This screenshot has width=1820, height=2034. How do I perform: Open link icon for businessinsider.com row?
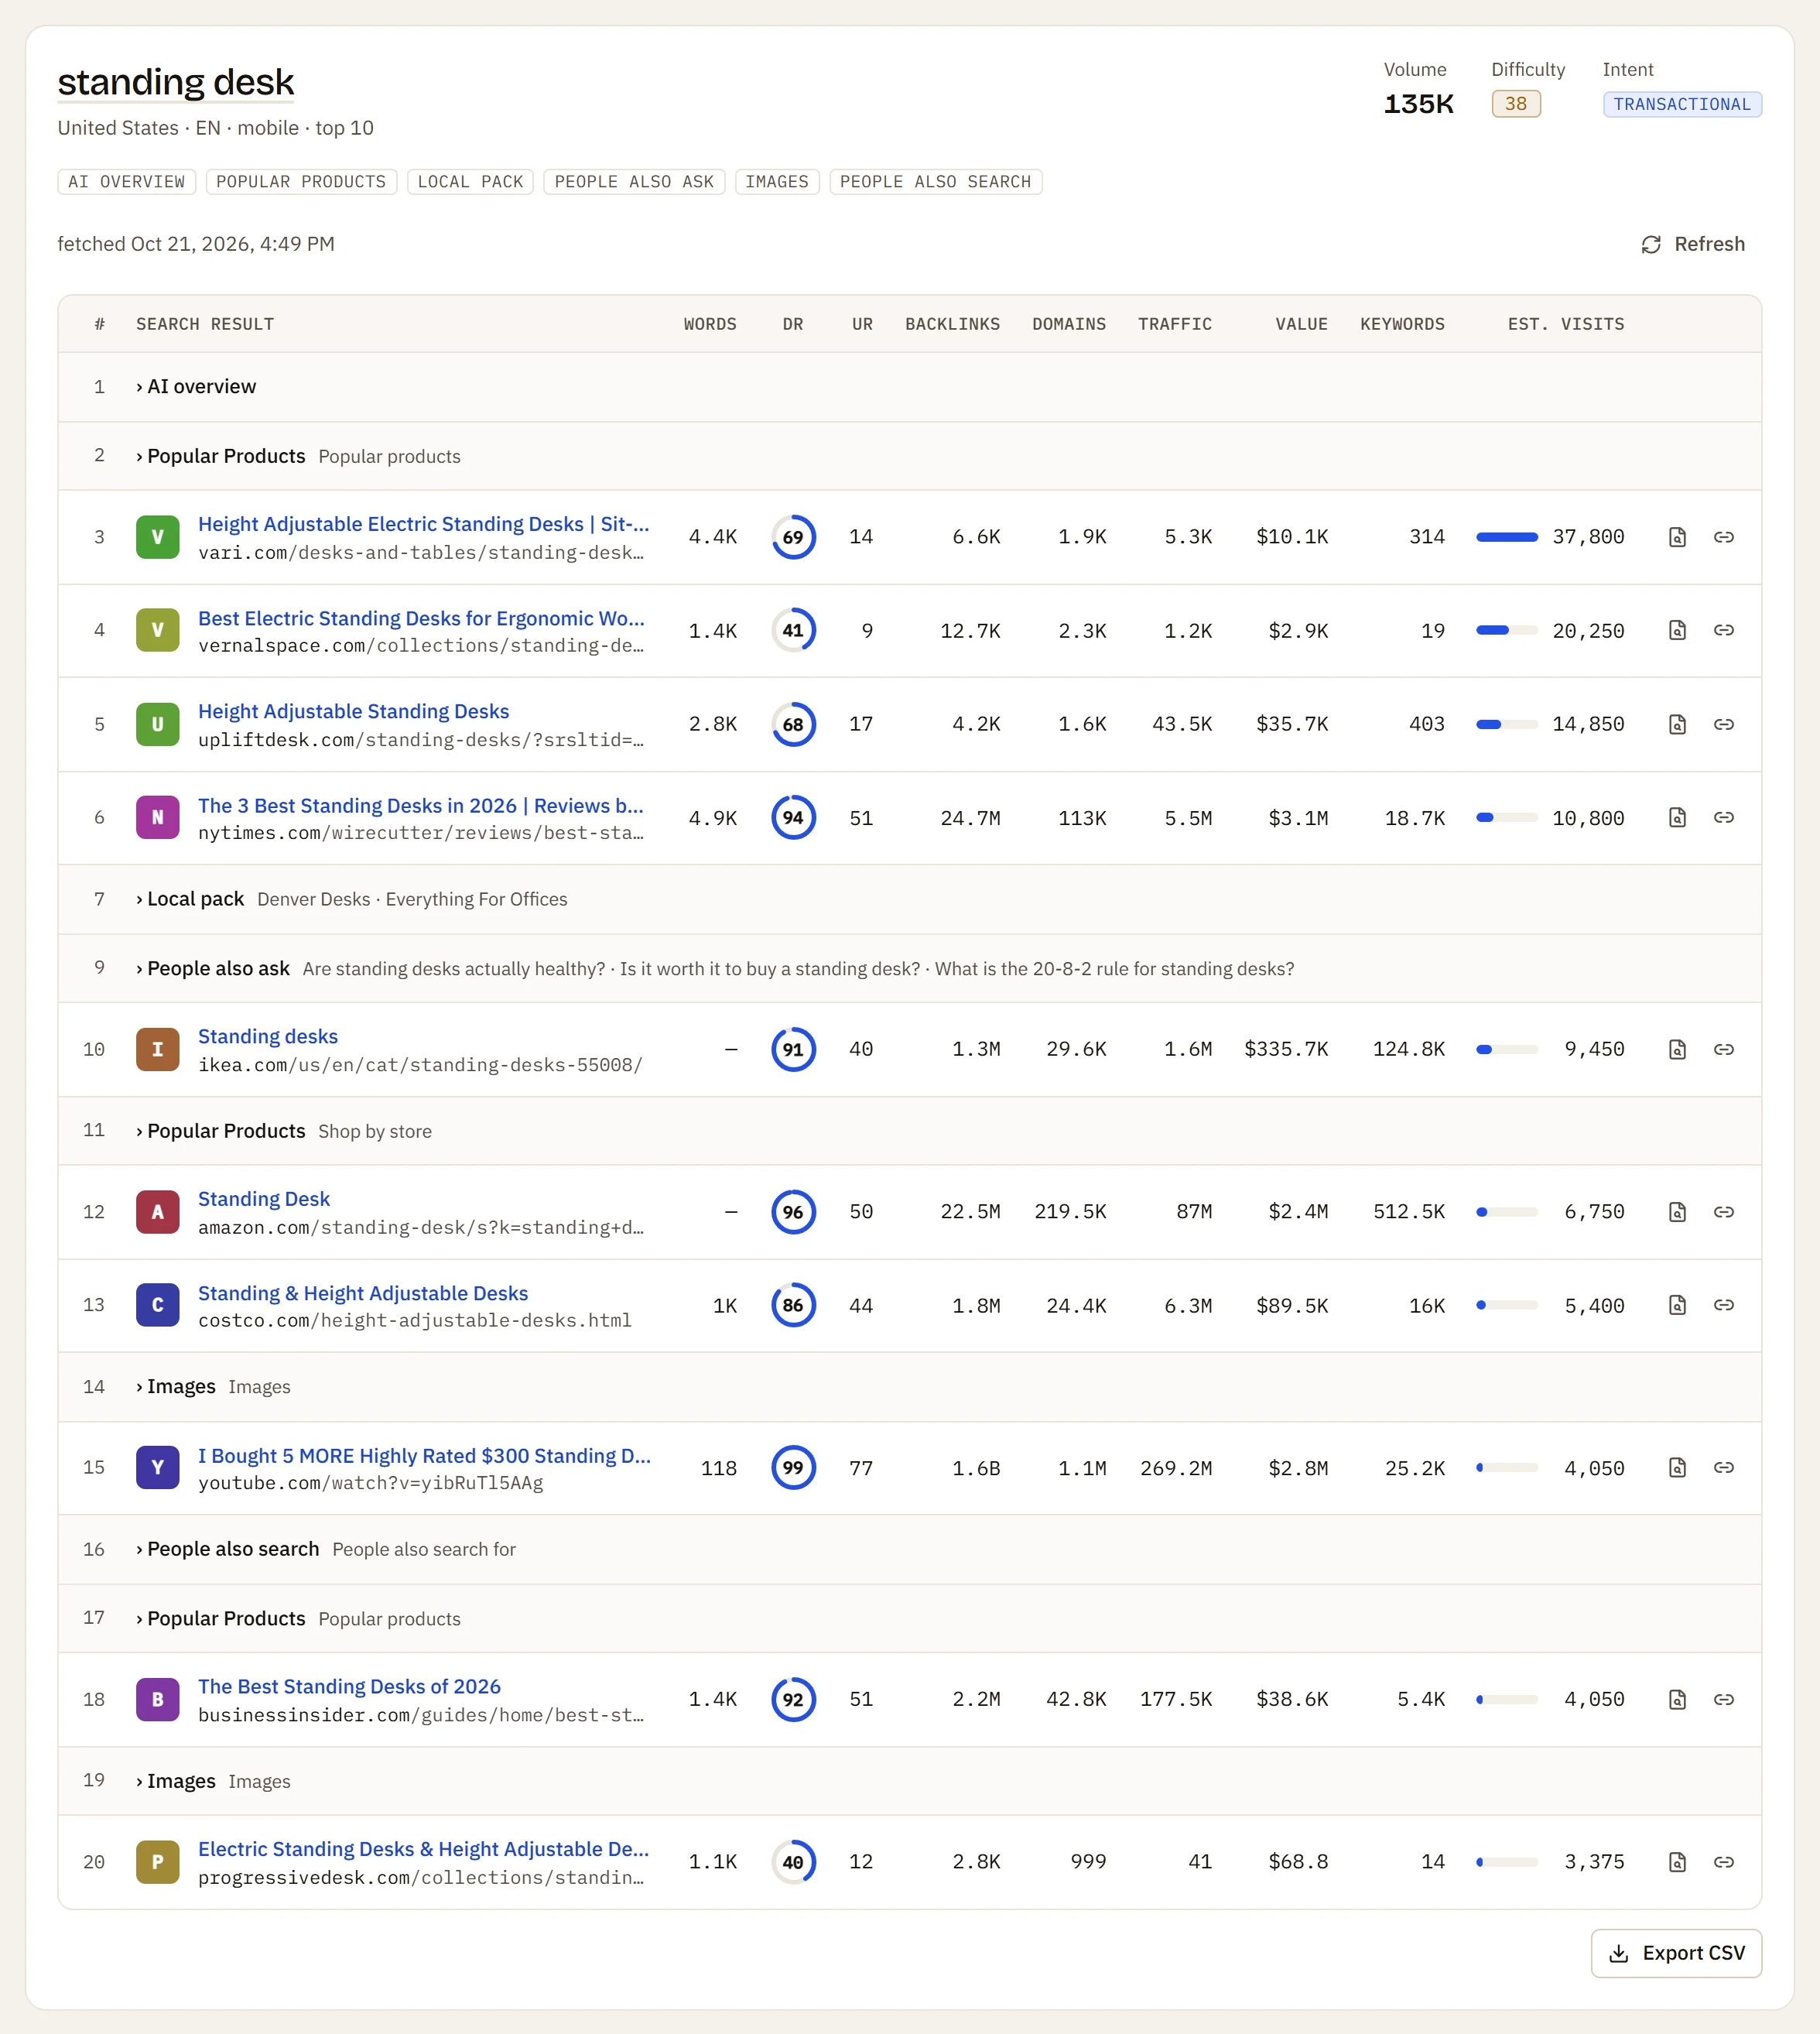pos(1723,1699)
